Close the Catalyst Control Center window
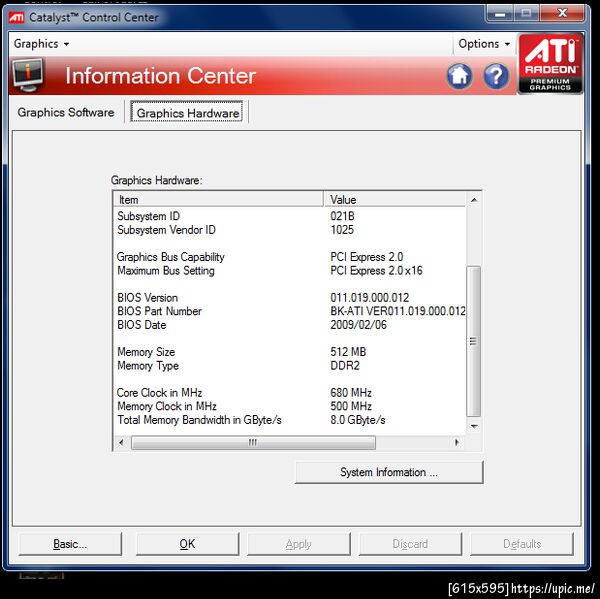The image size is (600, 599). tap(562, 14)
